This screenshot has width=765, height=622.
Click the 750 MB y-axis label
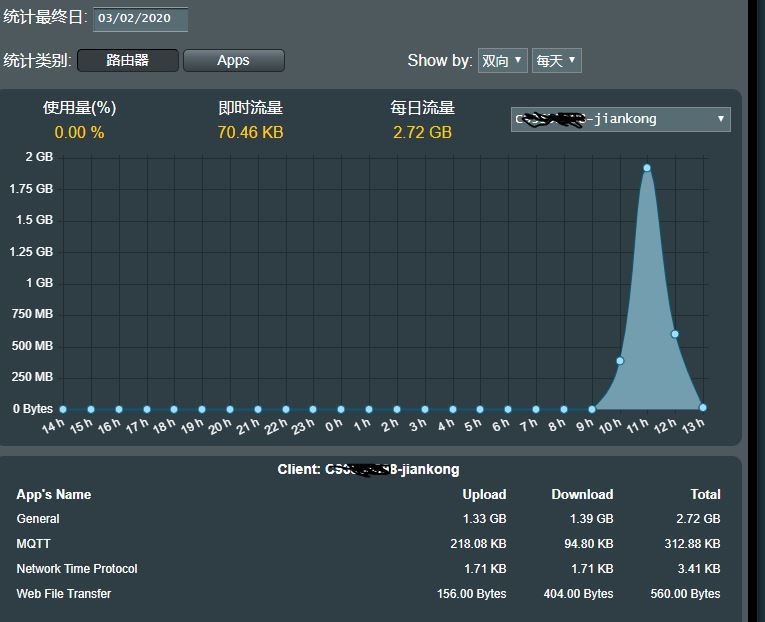(32, 314)
